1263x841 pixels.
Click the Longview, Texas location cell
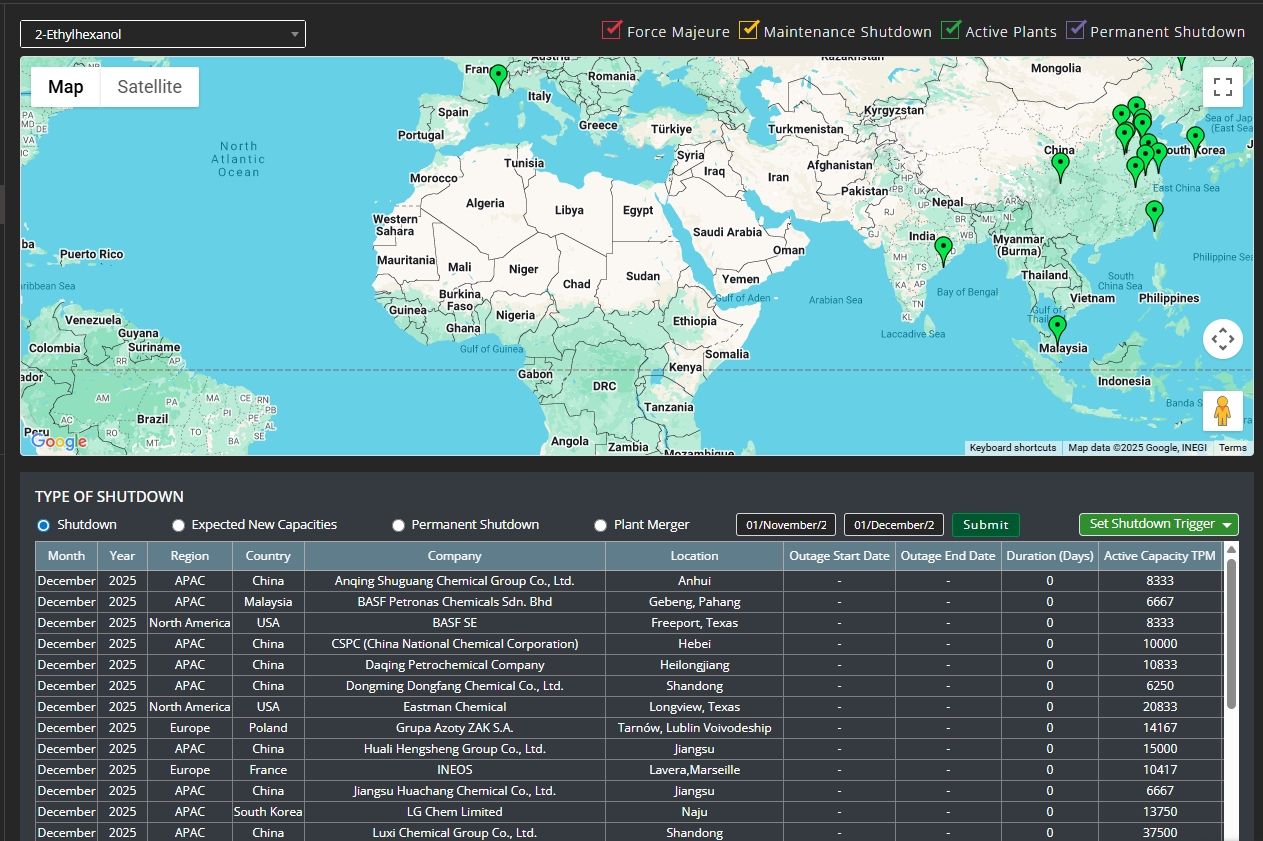click(x=695, y=707)
